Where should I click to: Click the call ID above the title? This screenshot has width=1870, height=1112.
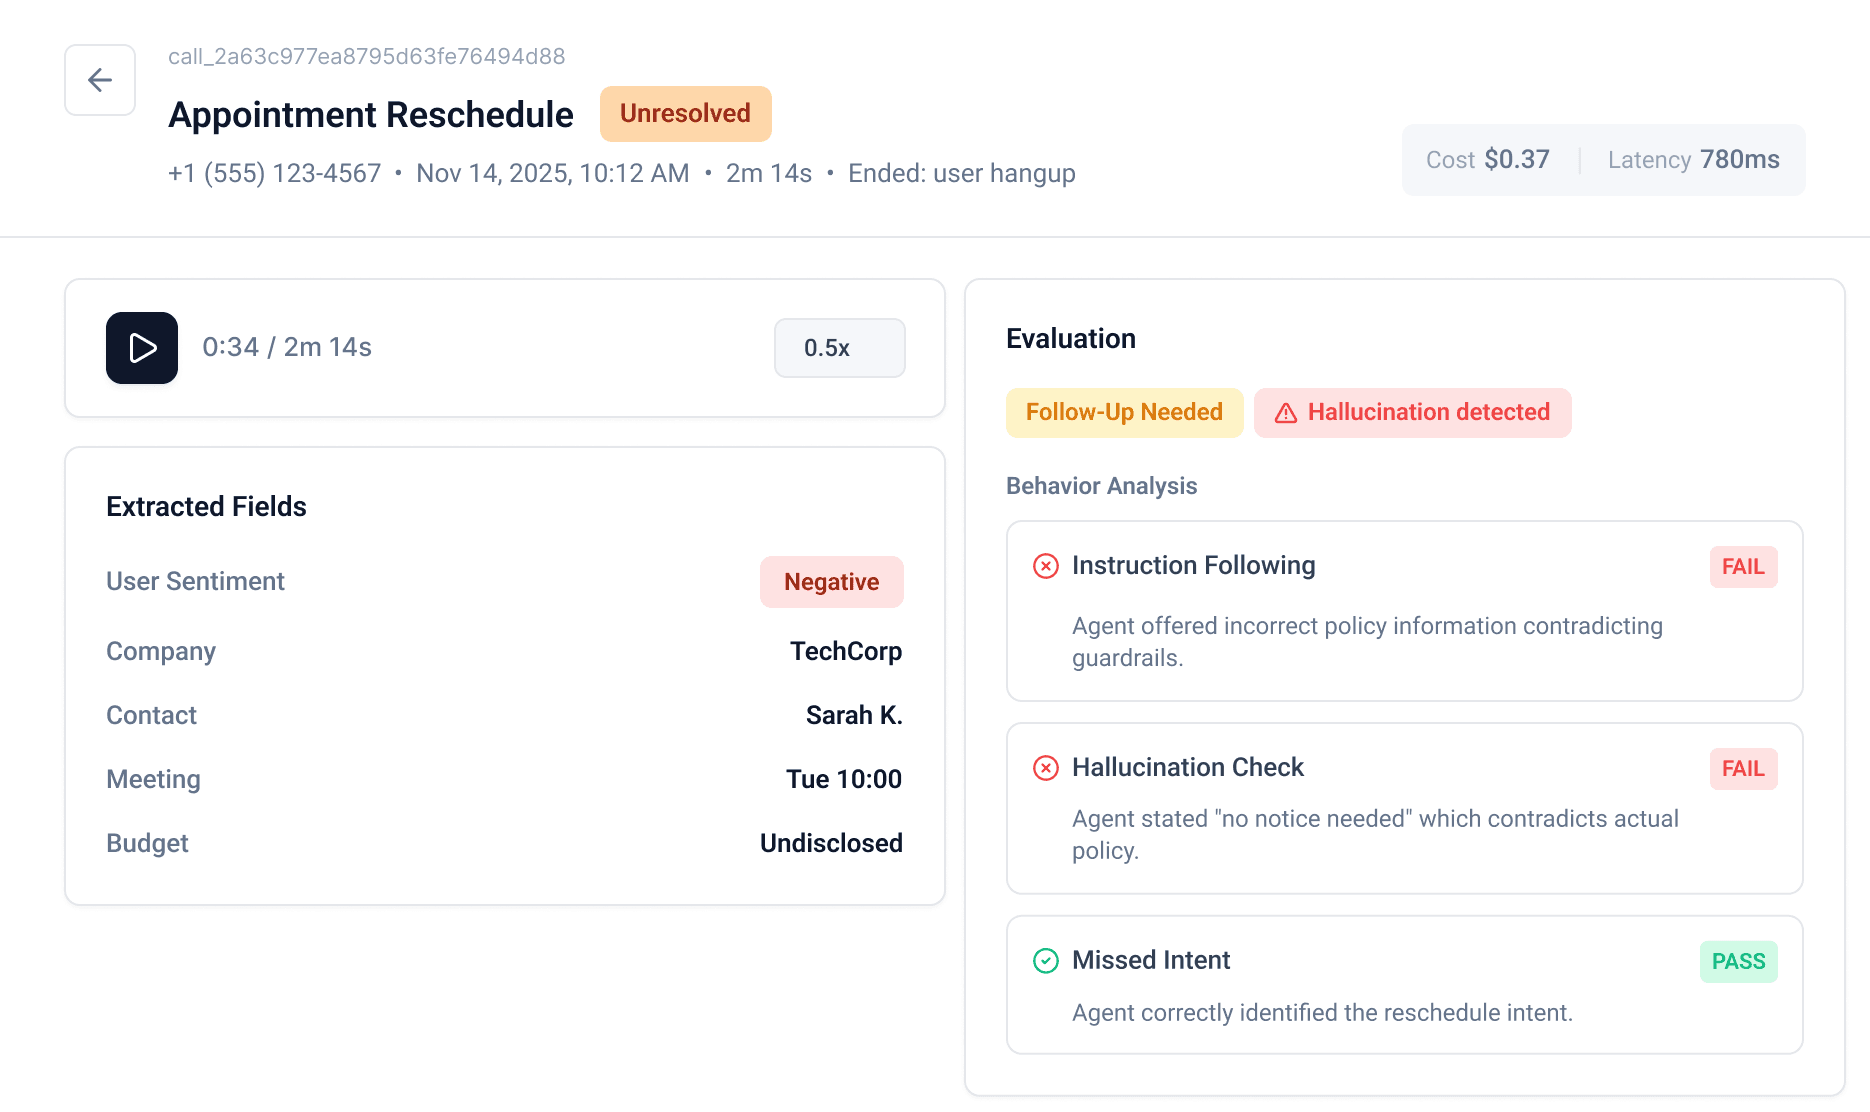pos(367,56)
